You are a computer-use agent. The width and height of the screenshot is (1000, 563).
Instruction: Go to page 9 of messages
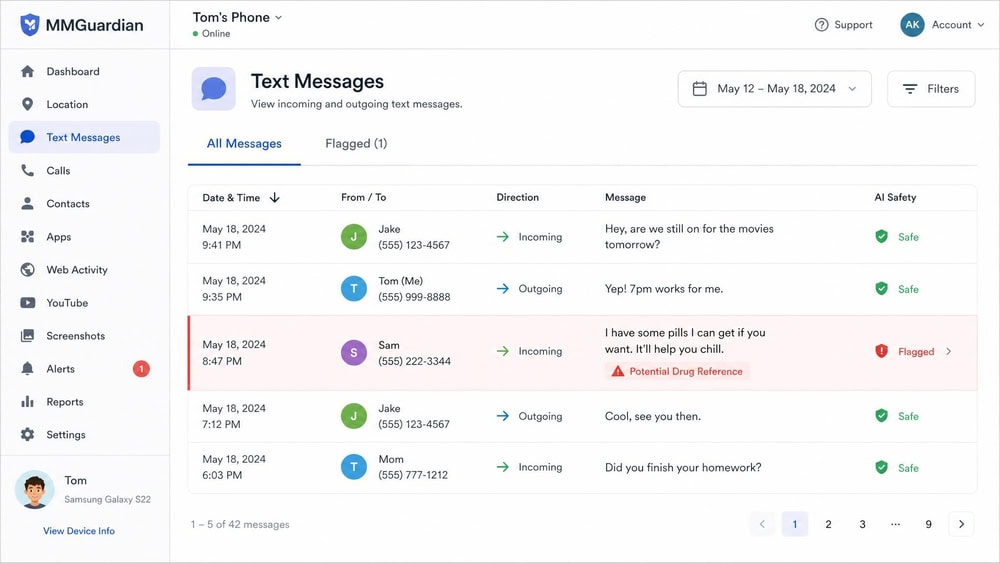(x=929, y=524)
